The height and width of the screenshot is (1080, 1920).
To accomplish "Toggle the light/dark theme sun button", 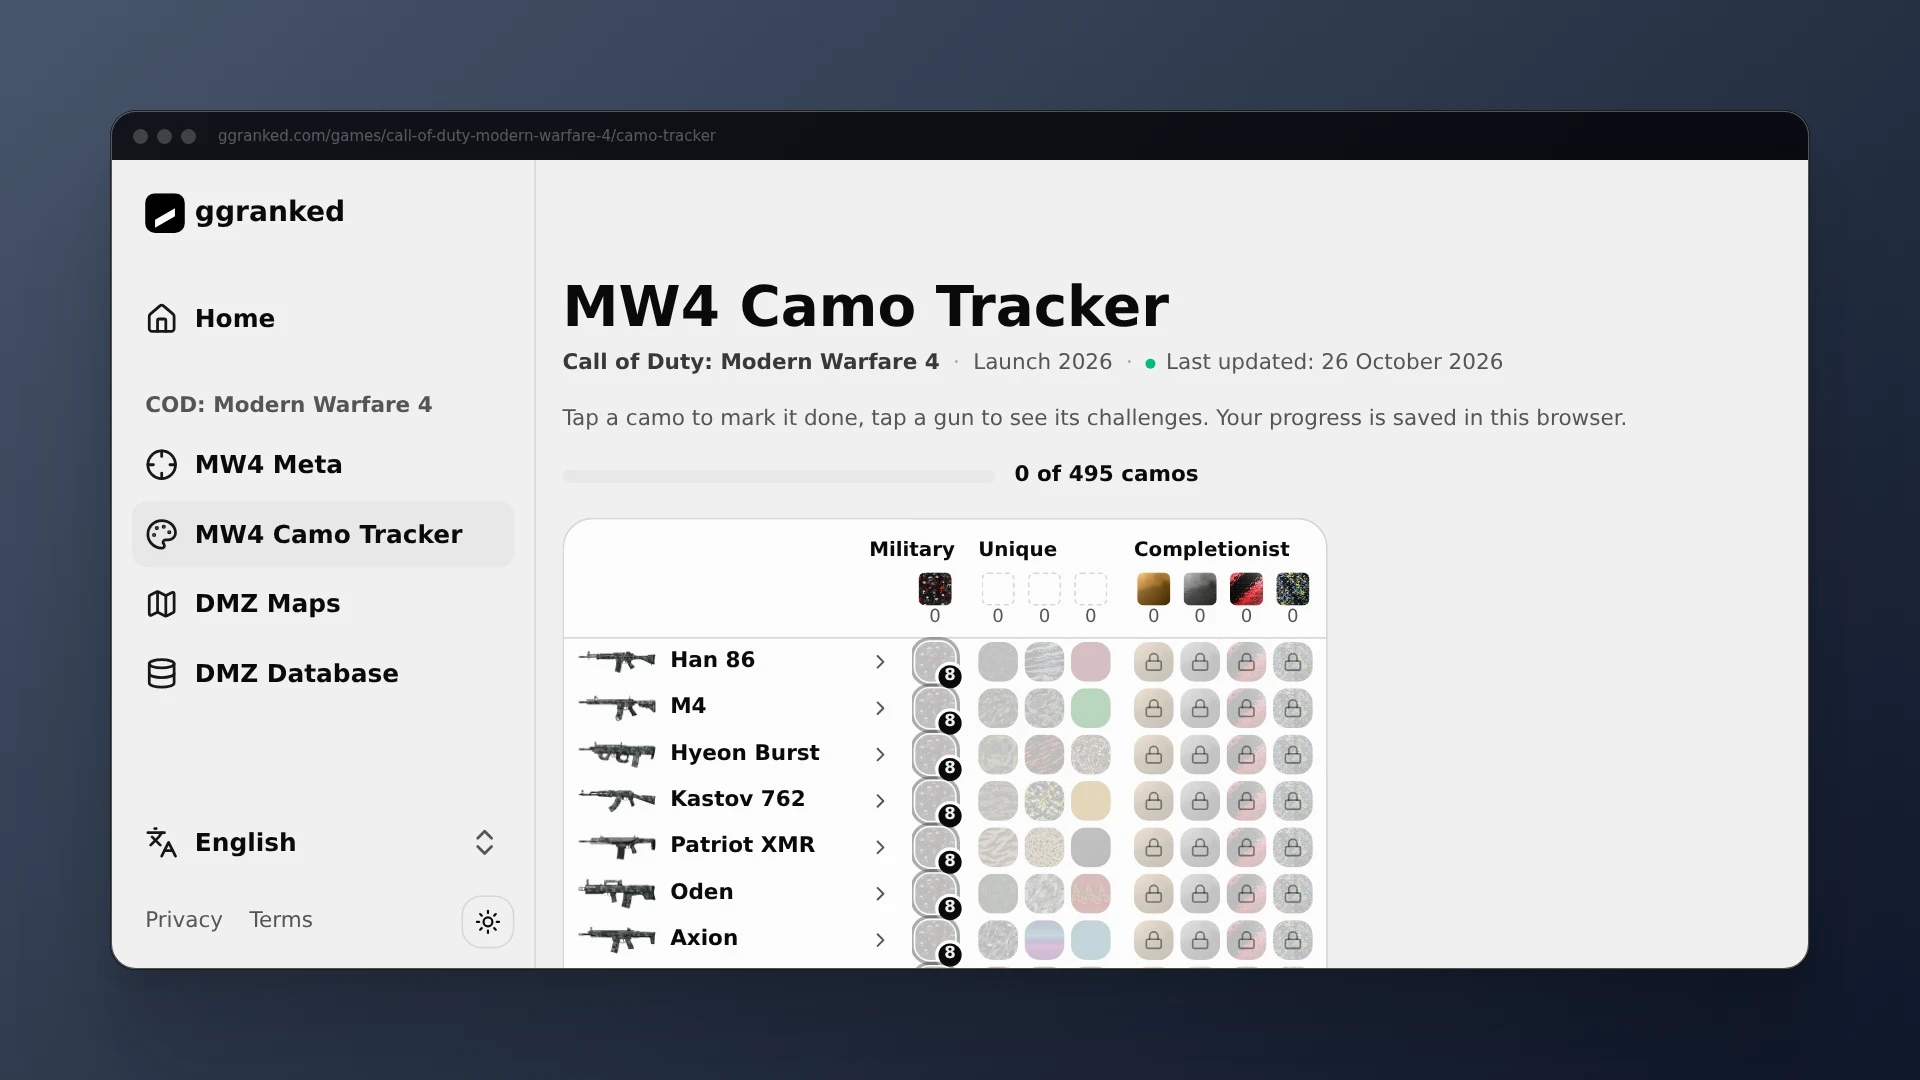I will [x=488, y=921].
